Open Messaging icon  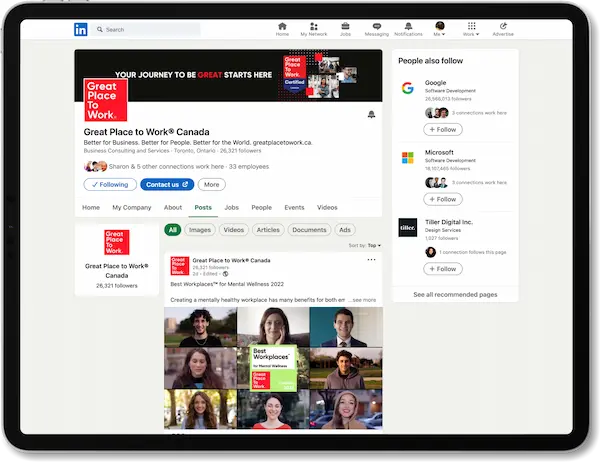[x=377, y=29]
